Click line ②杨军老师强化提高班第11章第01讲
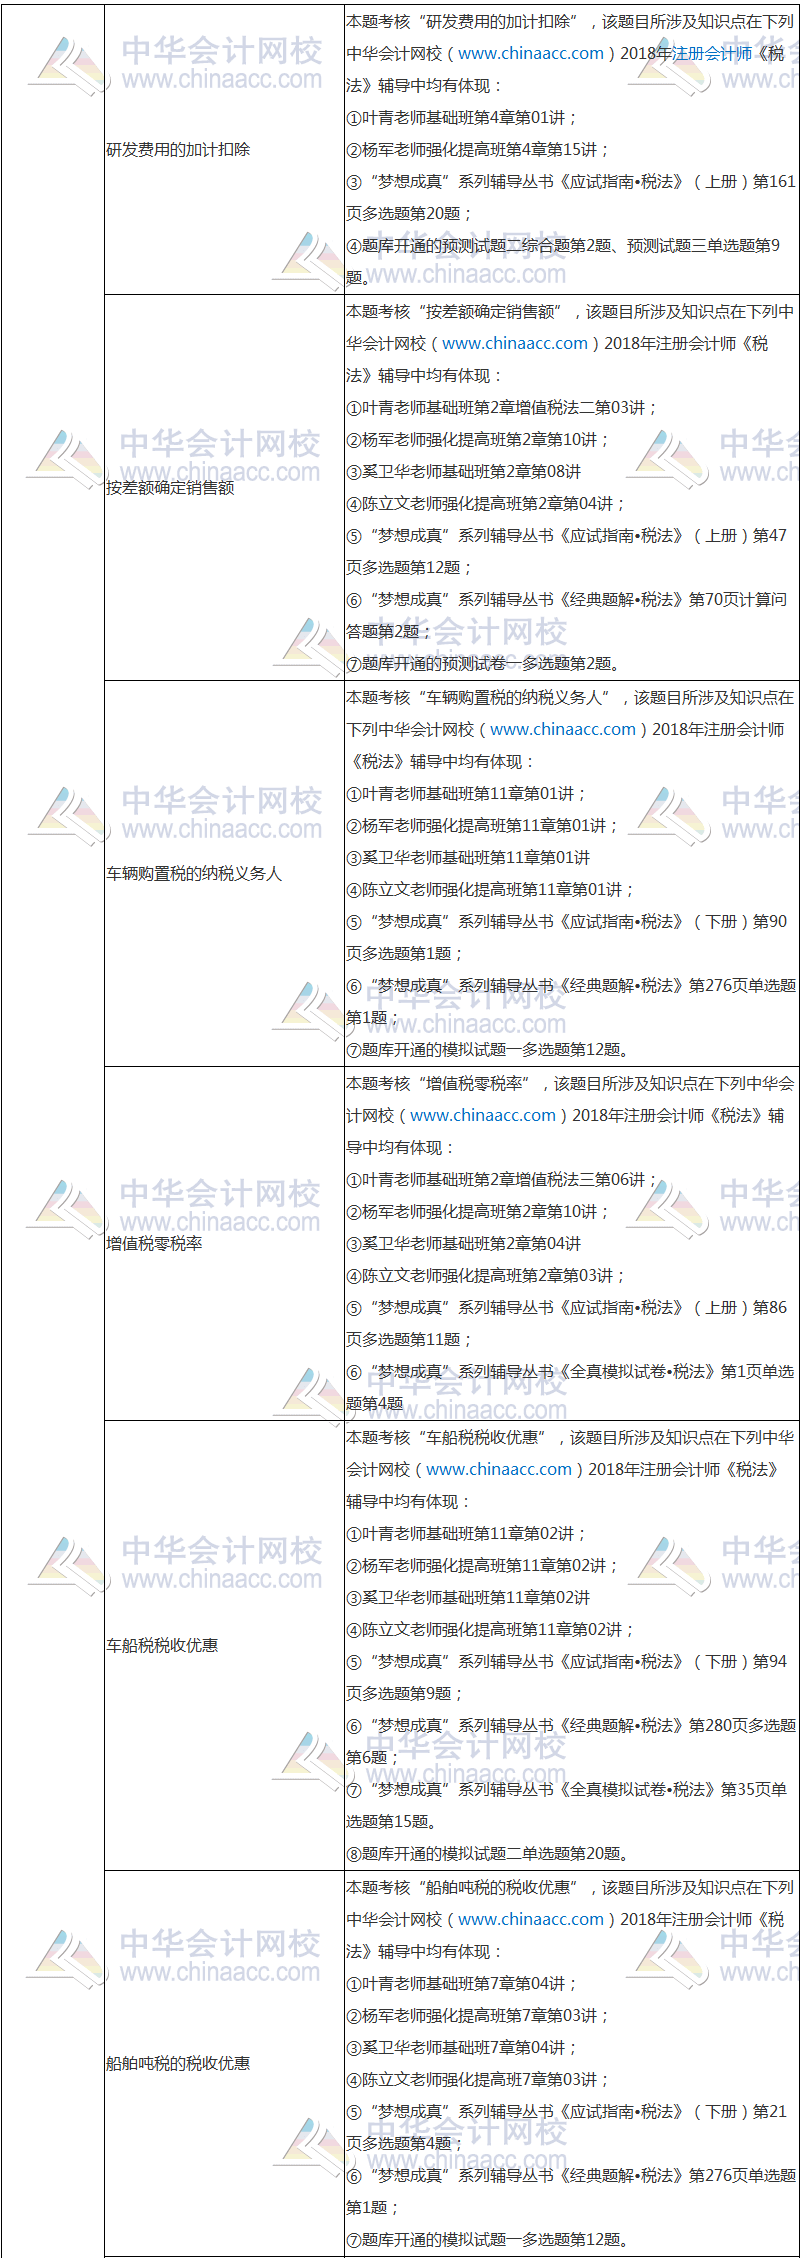 pyautogui.click(x=482, y=826)
